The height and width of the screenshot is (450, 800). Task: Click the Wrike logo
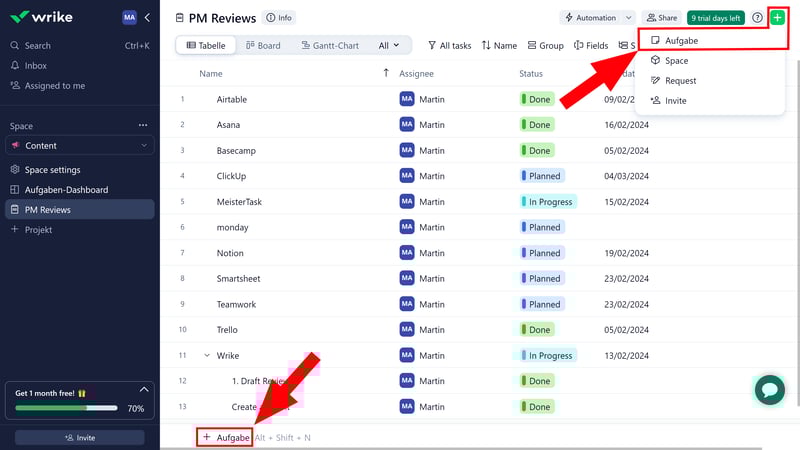coord(41,17)
